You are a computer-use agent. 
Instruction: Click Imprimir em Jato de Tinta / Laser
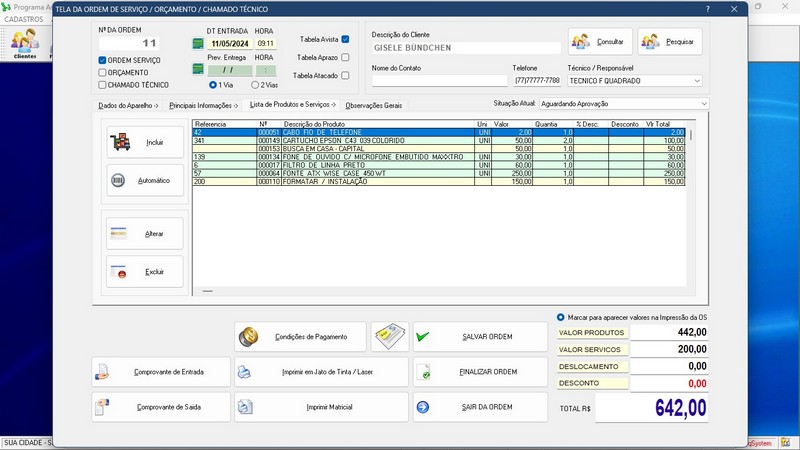321,372
